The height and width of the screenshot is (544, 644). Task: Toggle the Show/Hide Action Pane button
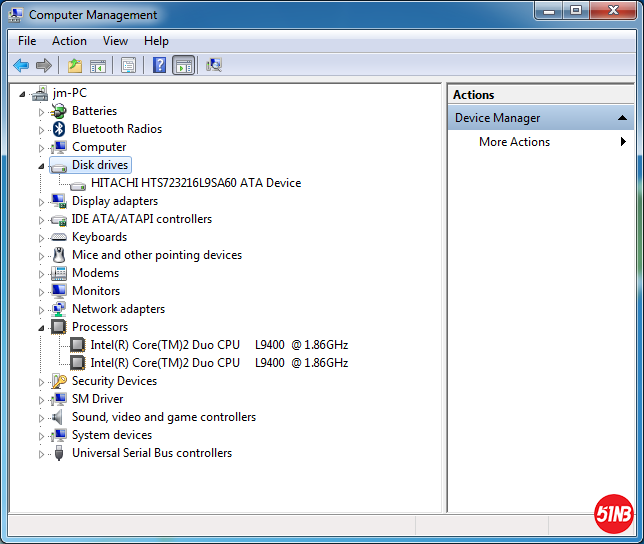tap(183, 66)
